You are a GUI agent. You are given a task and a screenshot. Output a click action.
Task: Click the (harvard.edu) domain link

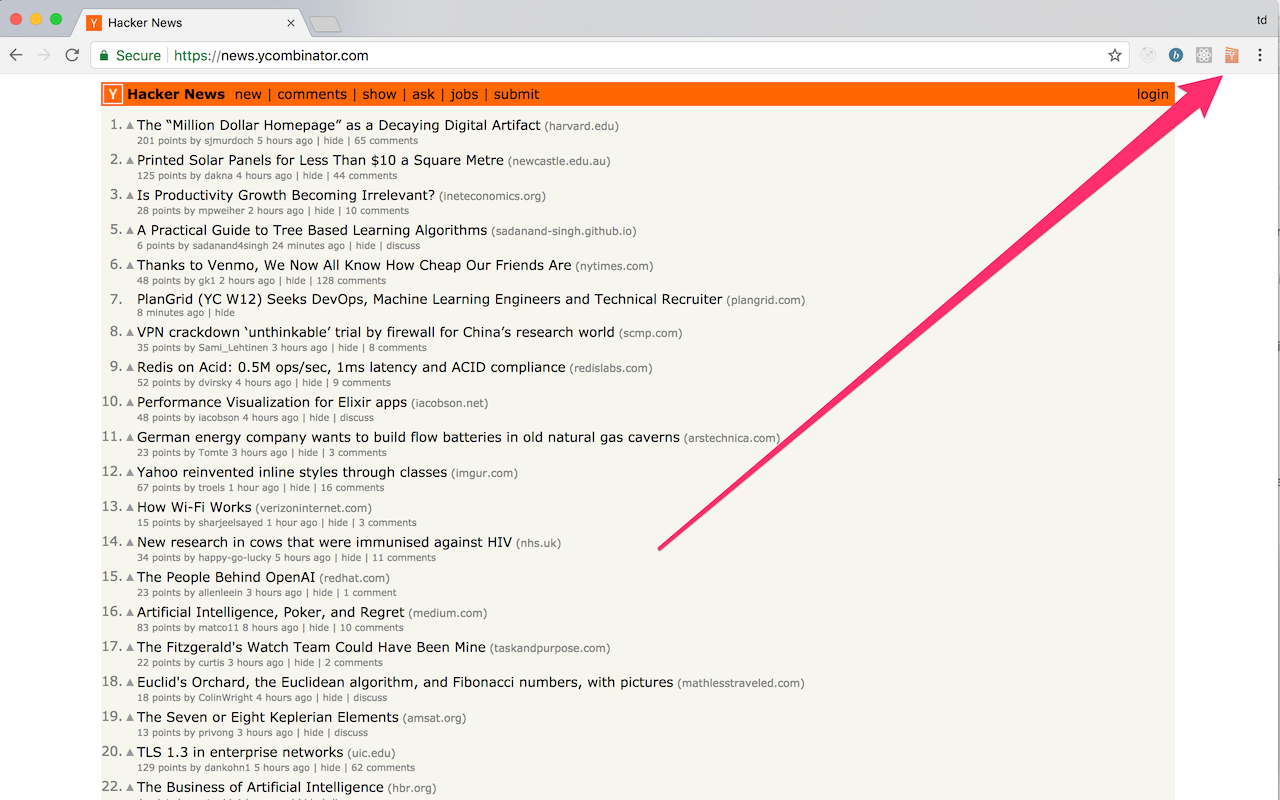tap(581, 126)
